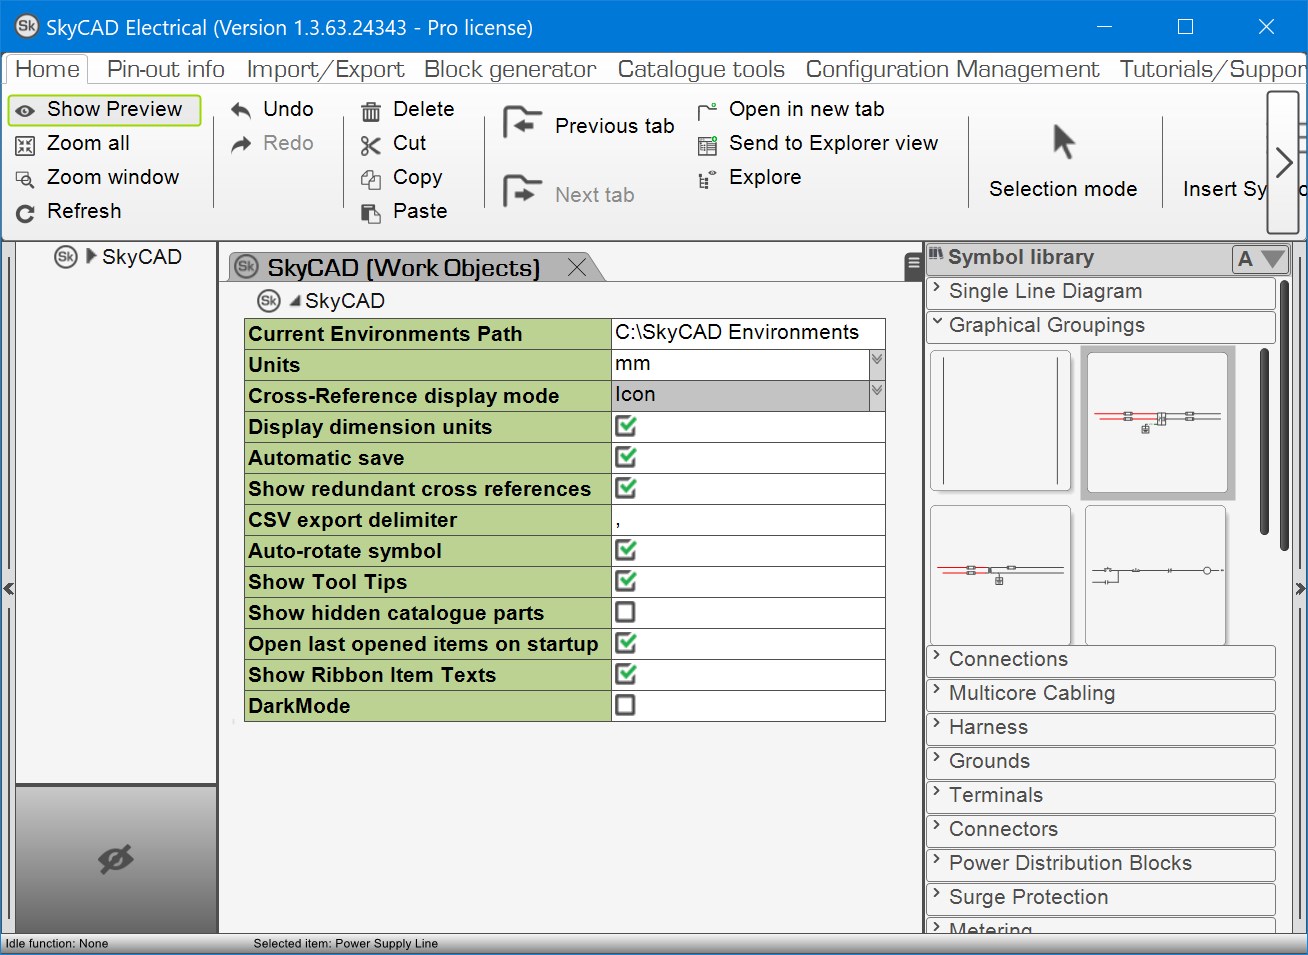Switch to the Catalogue tools tab
The height and width of the screenshot is (955, 1308).
pos(700,68)
